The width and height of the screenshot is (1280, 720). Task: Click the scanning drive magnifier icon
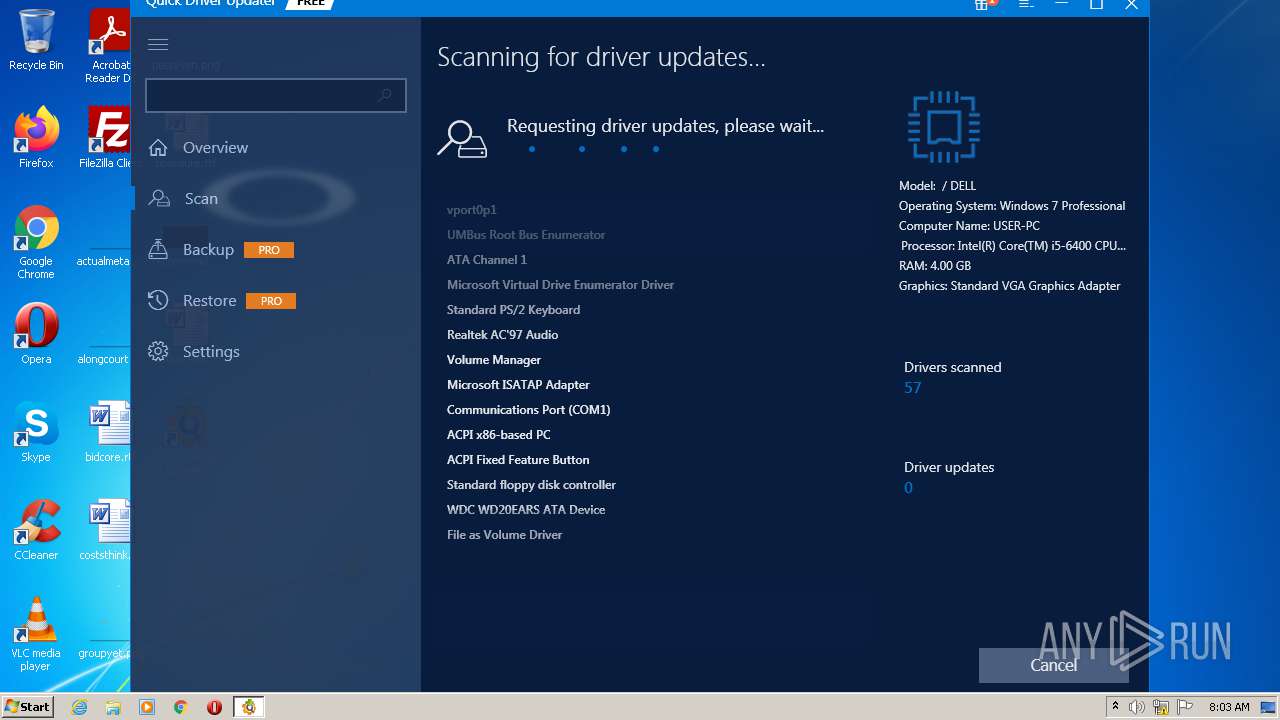click(x=462, y=140)
